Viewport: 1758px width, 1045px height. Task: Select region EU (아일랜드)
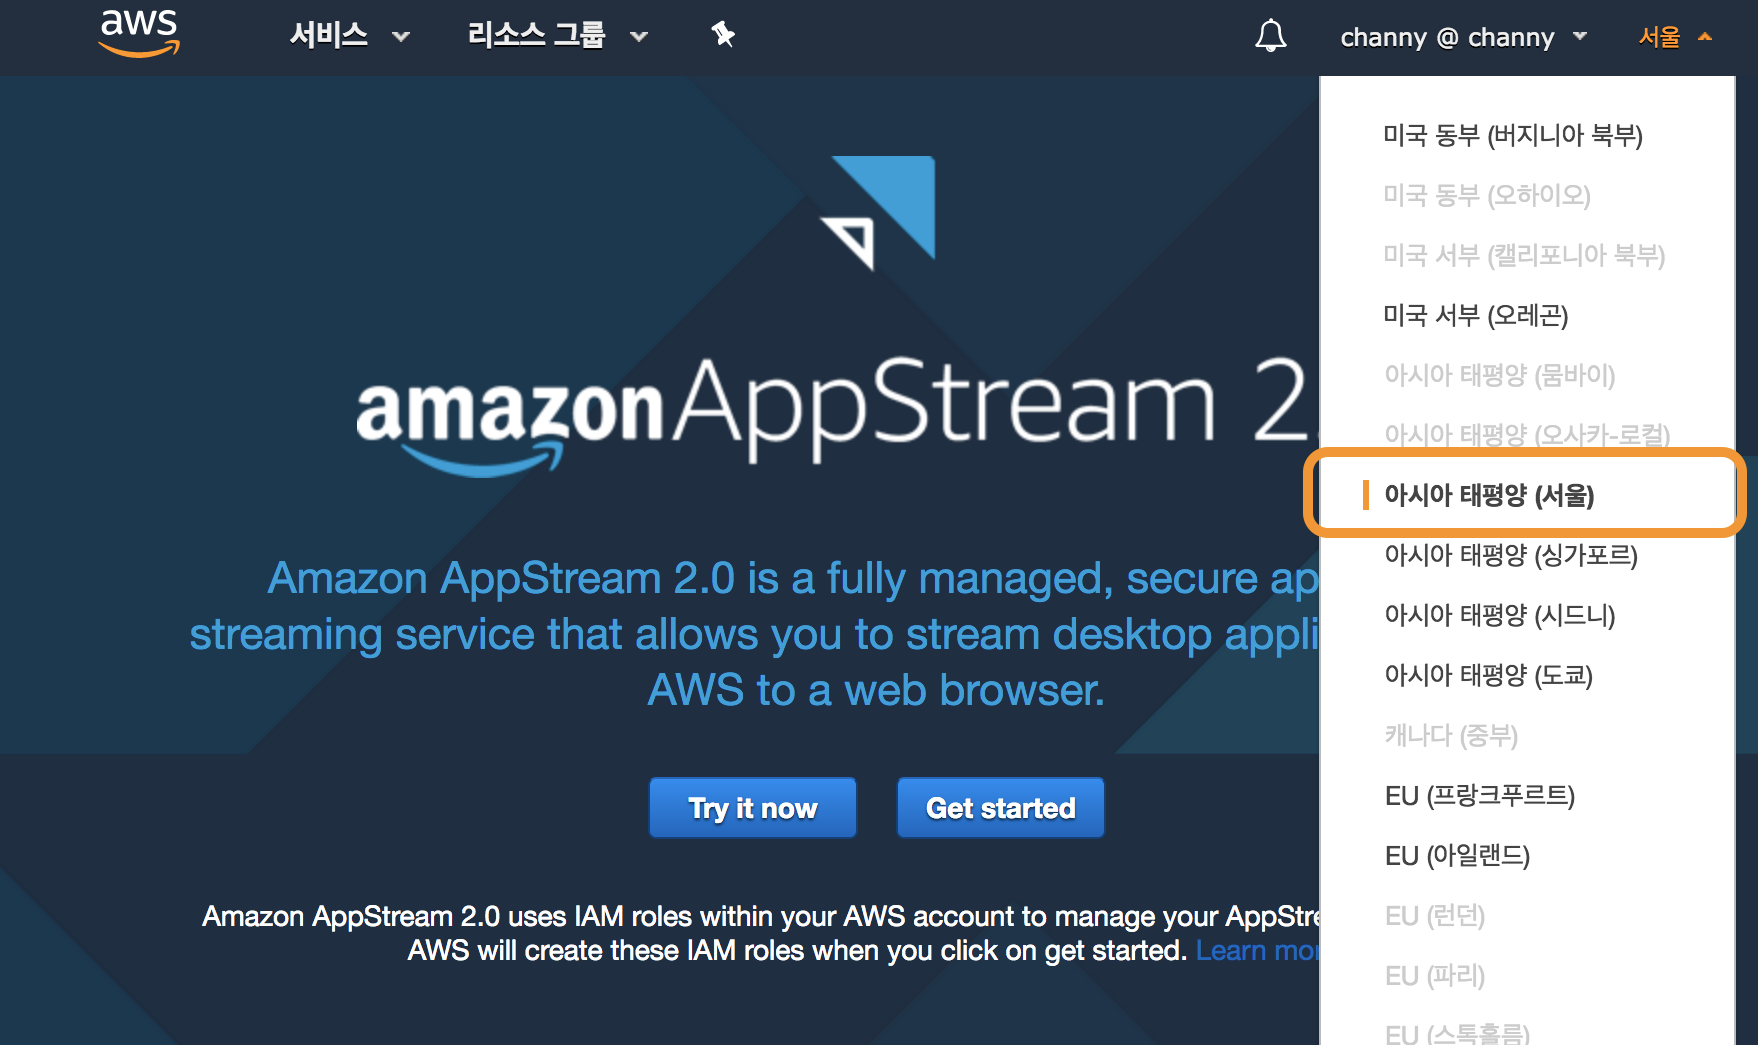pyautogui.click(x=1458, y=855)
